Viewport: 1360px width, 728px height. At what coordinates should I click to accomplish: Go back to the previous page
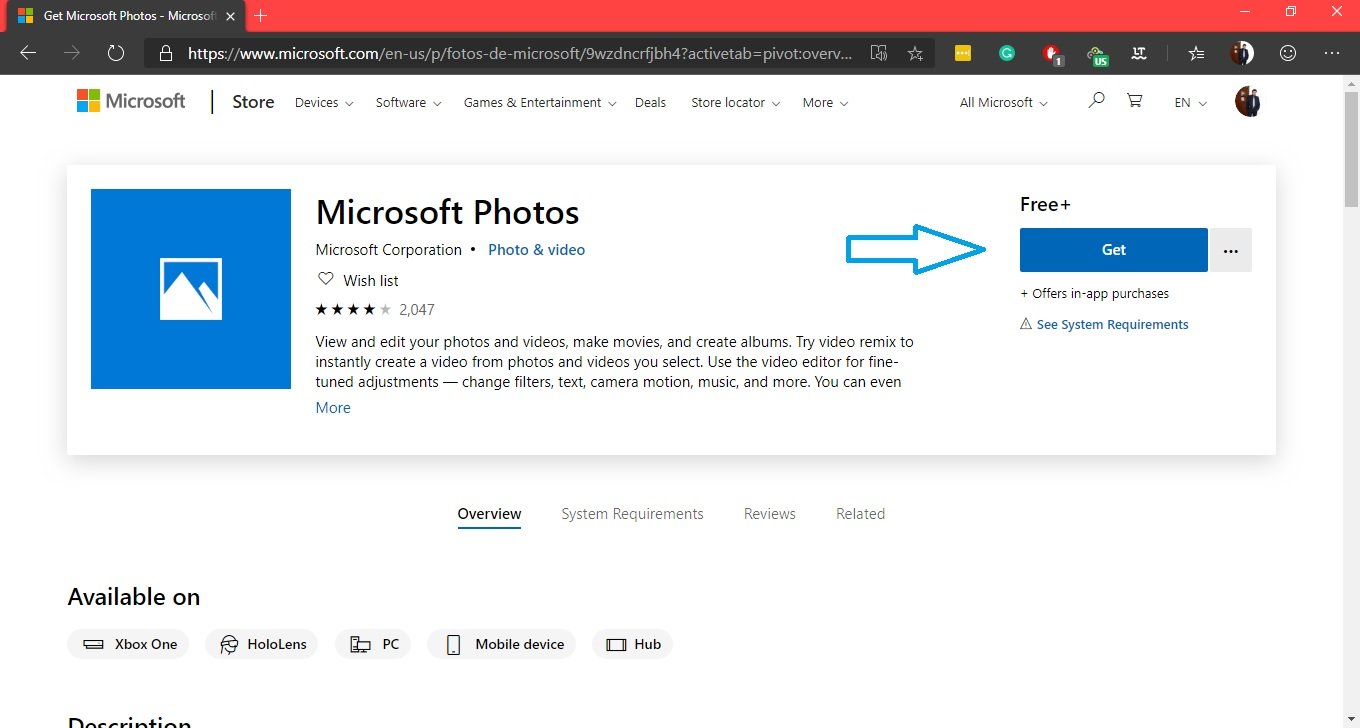pyautogui.click(x=28, y=53)
